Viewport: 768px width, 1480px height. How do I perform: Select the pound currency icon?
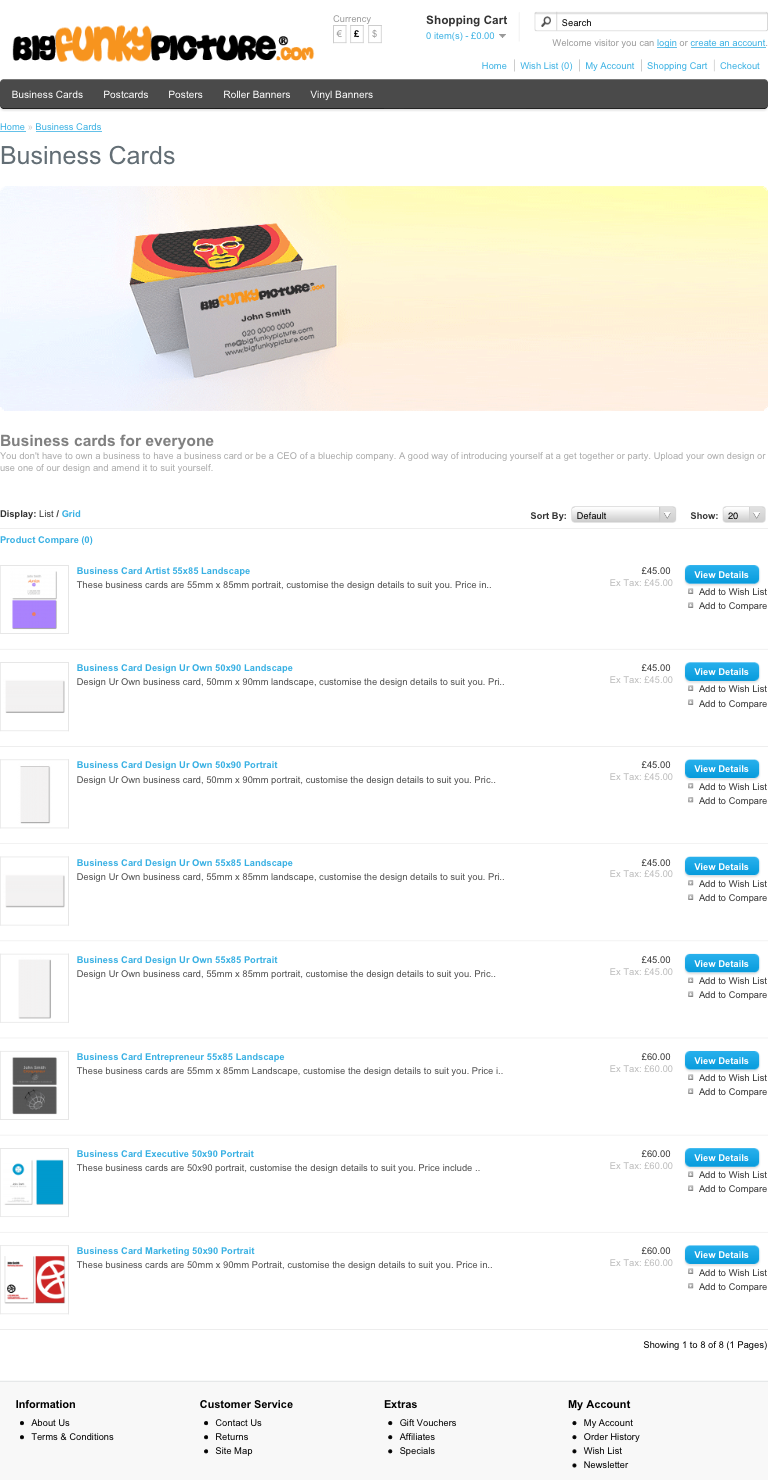click(357, 34)
